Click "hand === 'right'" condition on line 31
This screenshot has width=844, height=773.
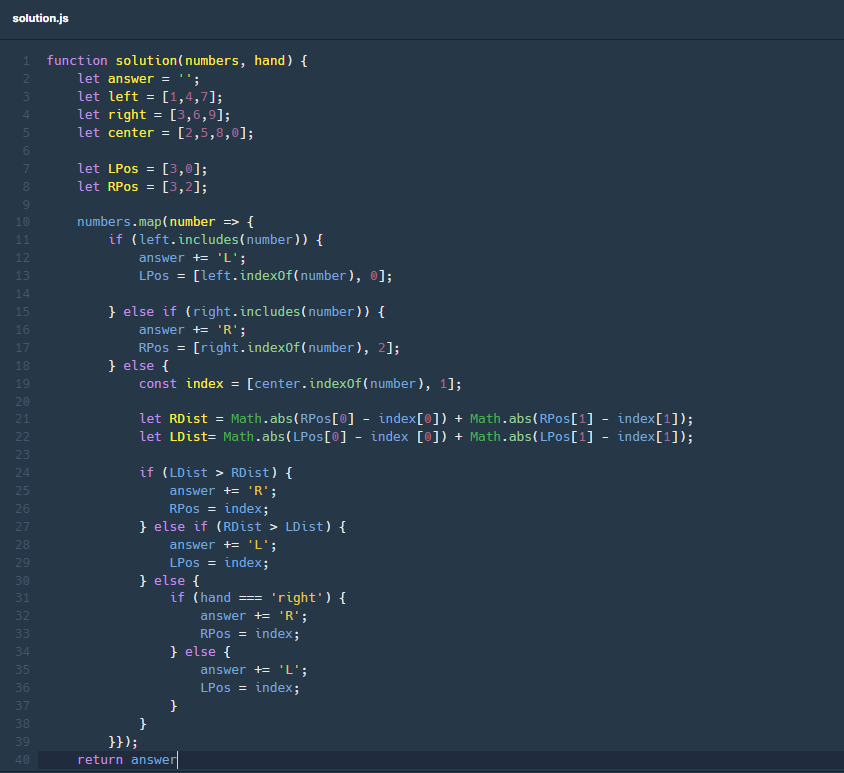tap(262, 598)
